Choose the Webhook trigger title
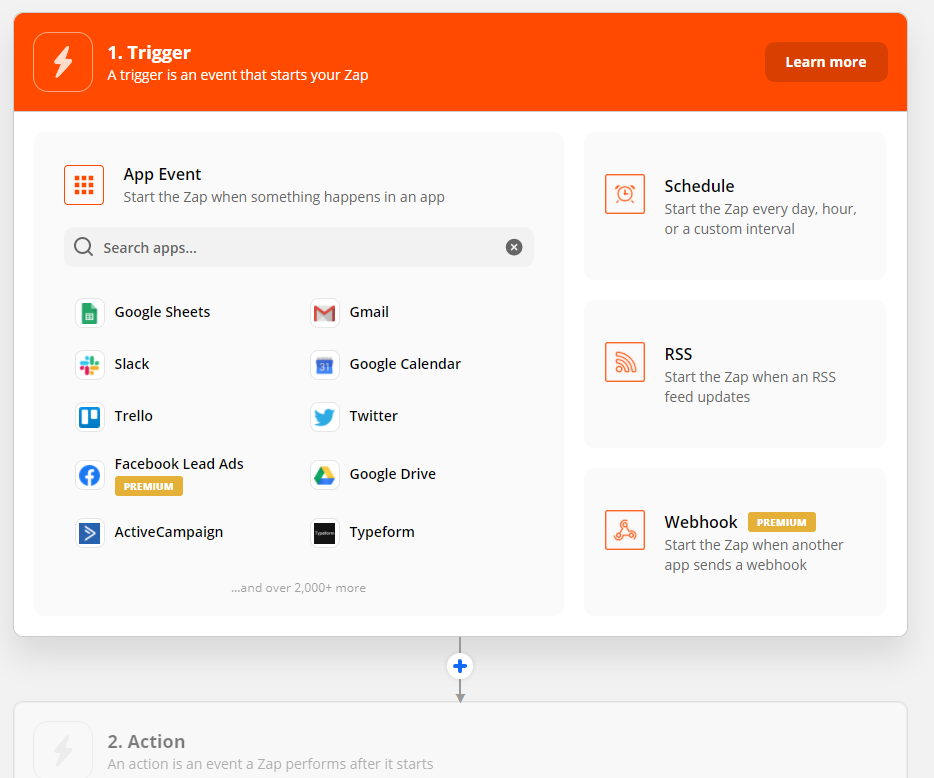 700,522
